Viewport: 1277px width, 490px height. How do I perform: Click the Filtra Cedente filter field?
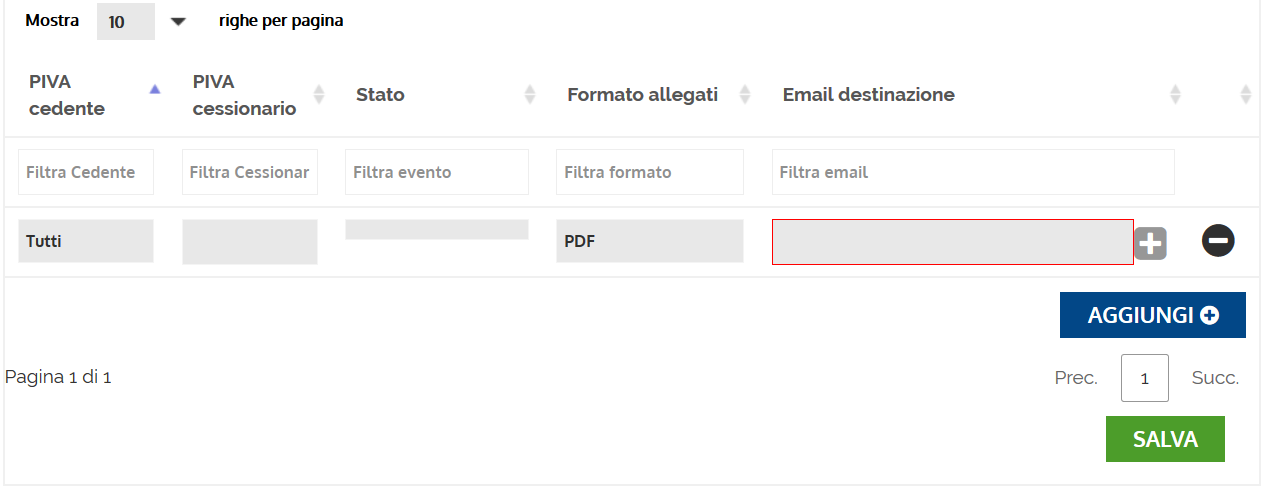86,172
